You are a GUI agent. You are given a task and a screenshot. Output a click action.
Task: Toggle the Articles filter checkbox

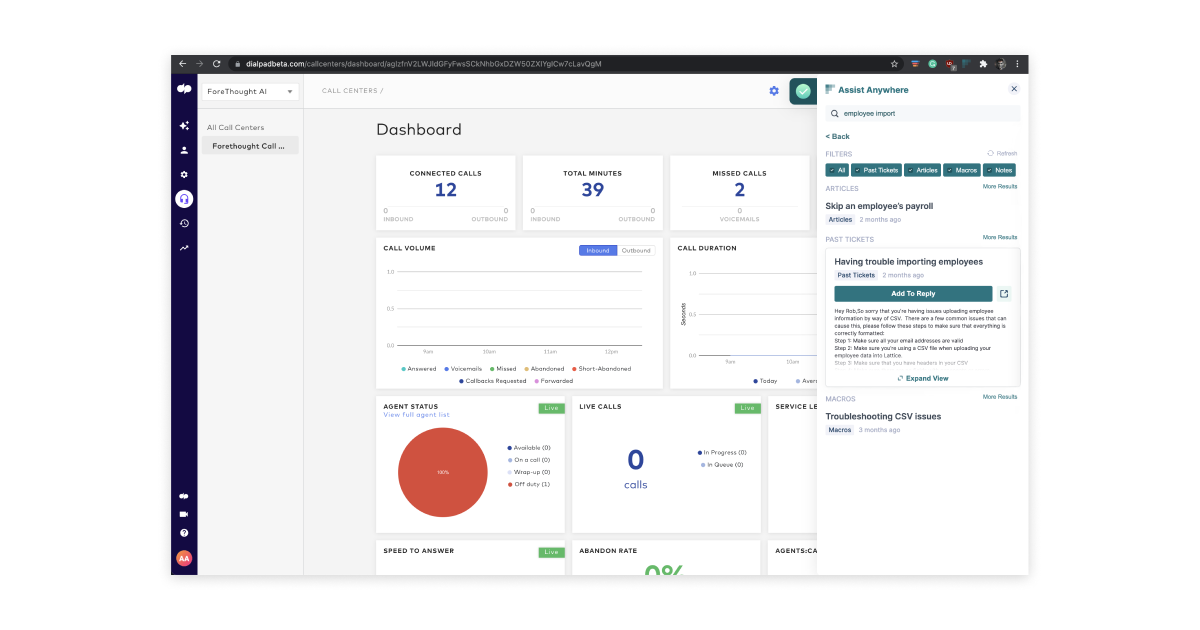922,170
